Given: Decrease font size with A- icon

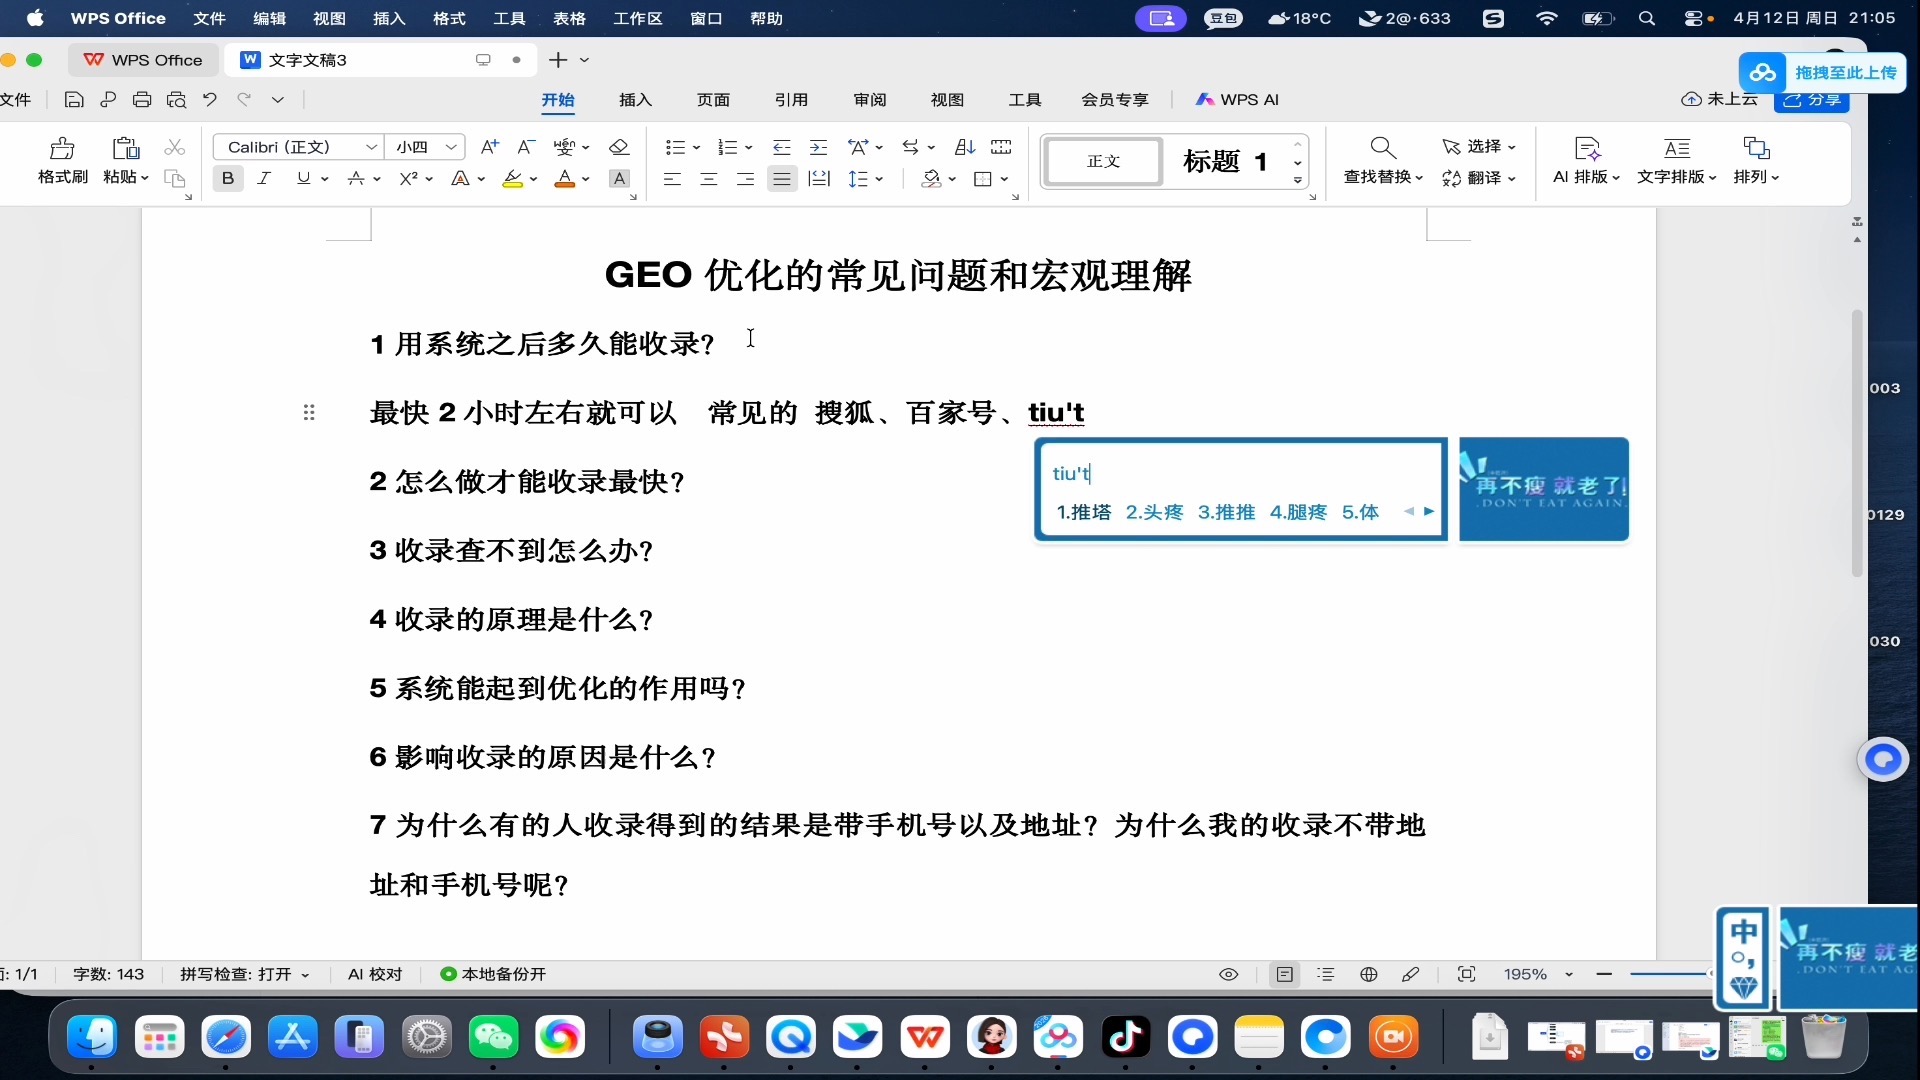Looking at the screenshot, I should coord(527,147).
